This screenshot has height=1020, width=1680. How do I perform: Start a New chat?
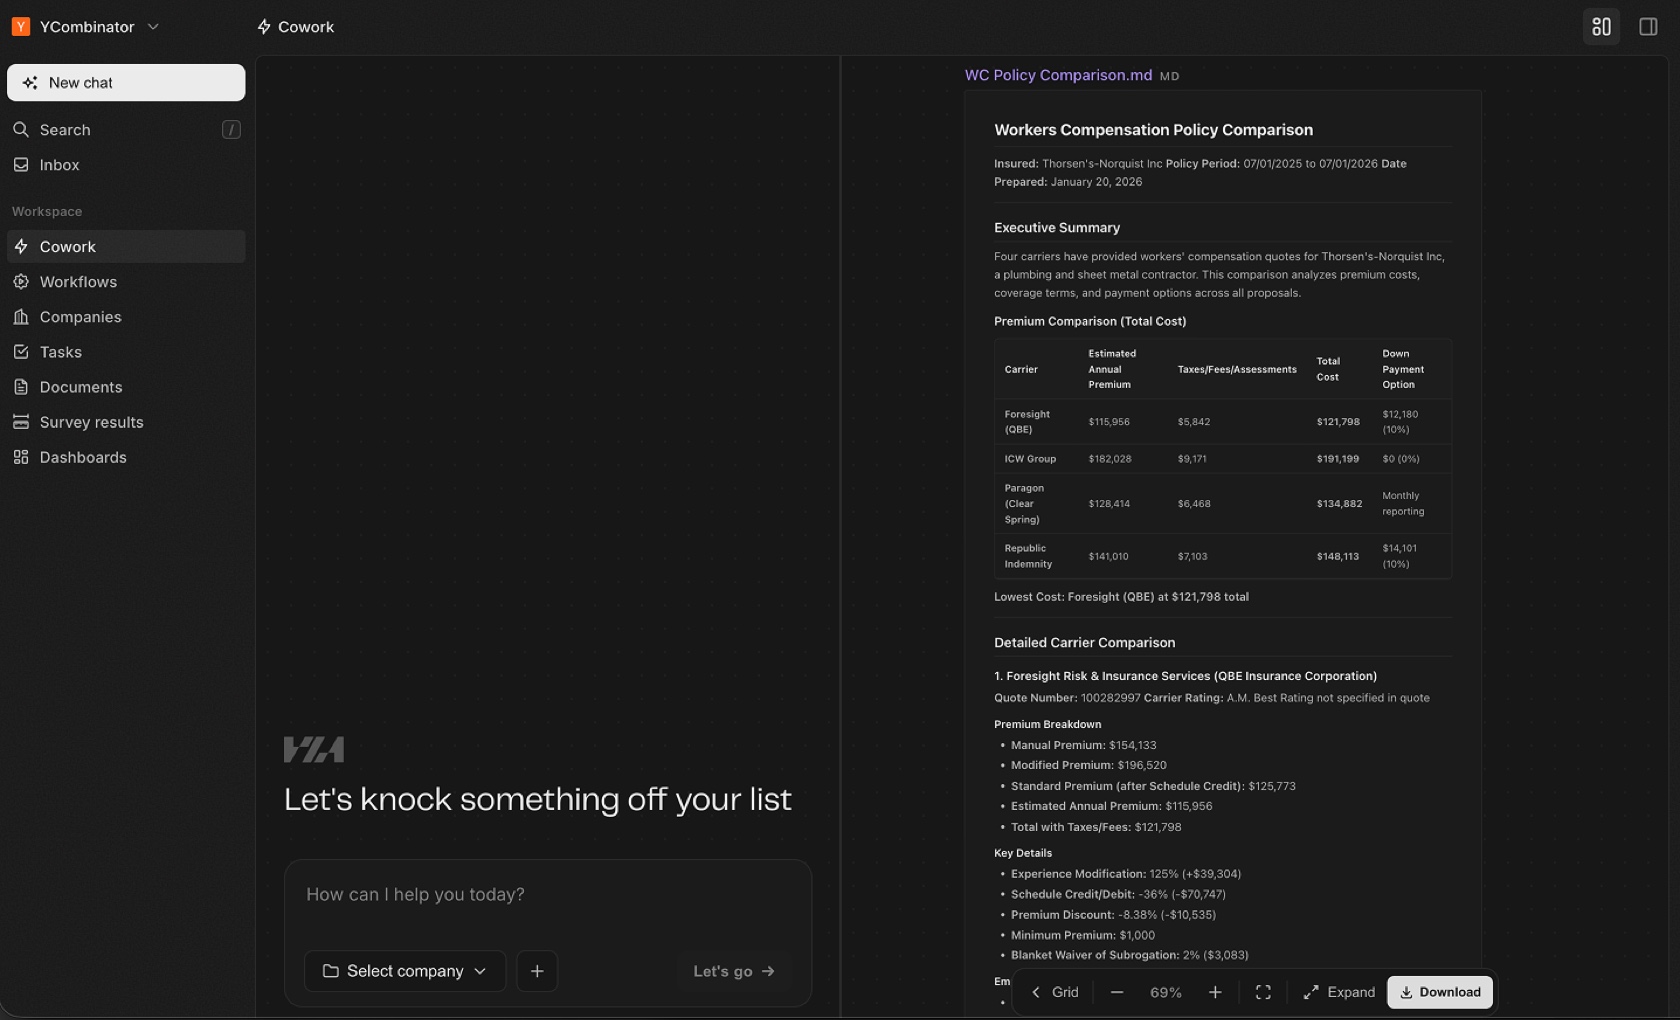(x=126, y=83)
